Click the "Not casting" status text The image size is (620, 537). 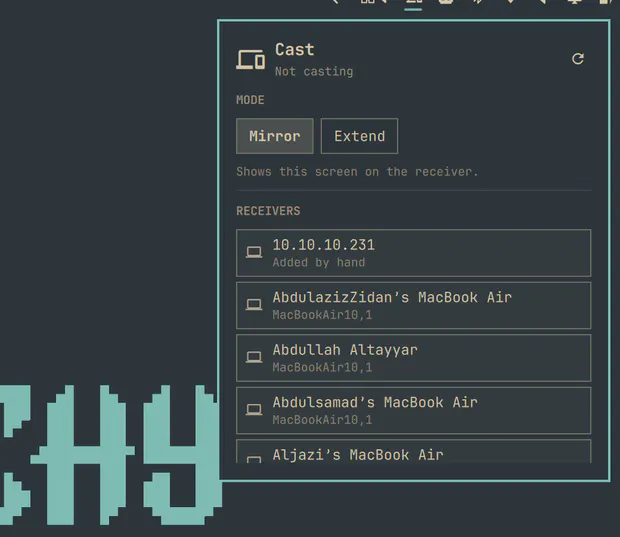pos(314,72)
